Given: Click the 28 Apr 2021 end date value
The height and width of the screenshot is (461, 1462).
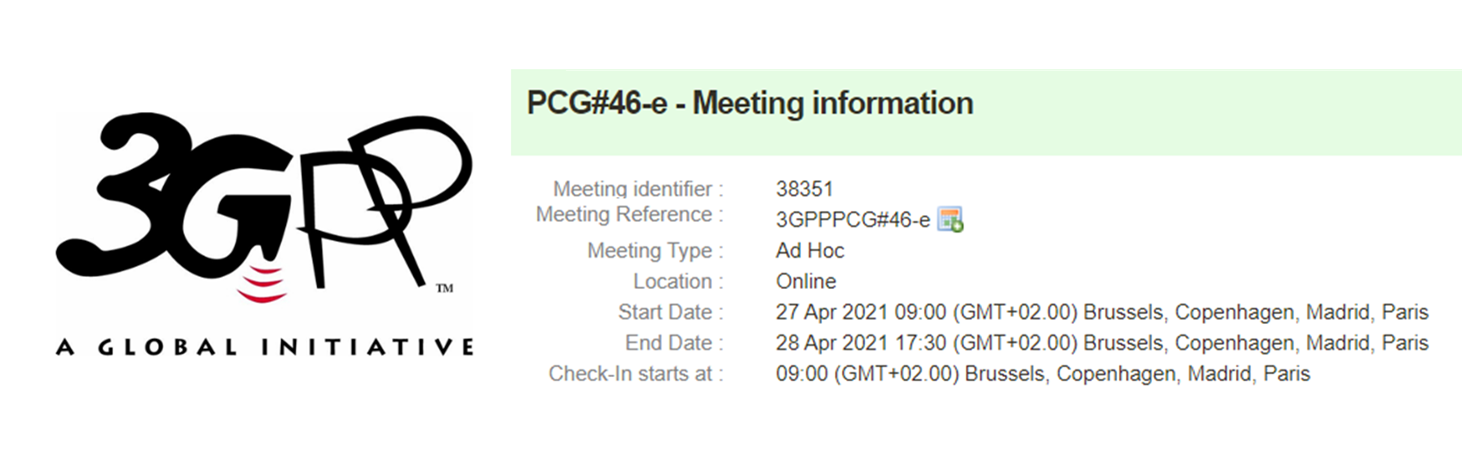Looking at the screenshot, I should point(1102,344).
